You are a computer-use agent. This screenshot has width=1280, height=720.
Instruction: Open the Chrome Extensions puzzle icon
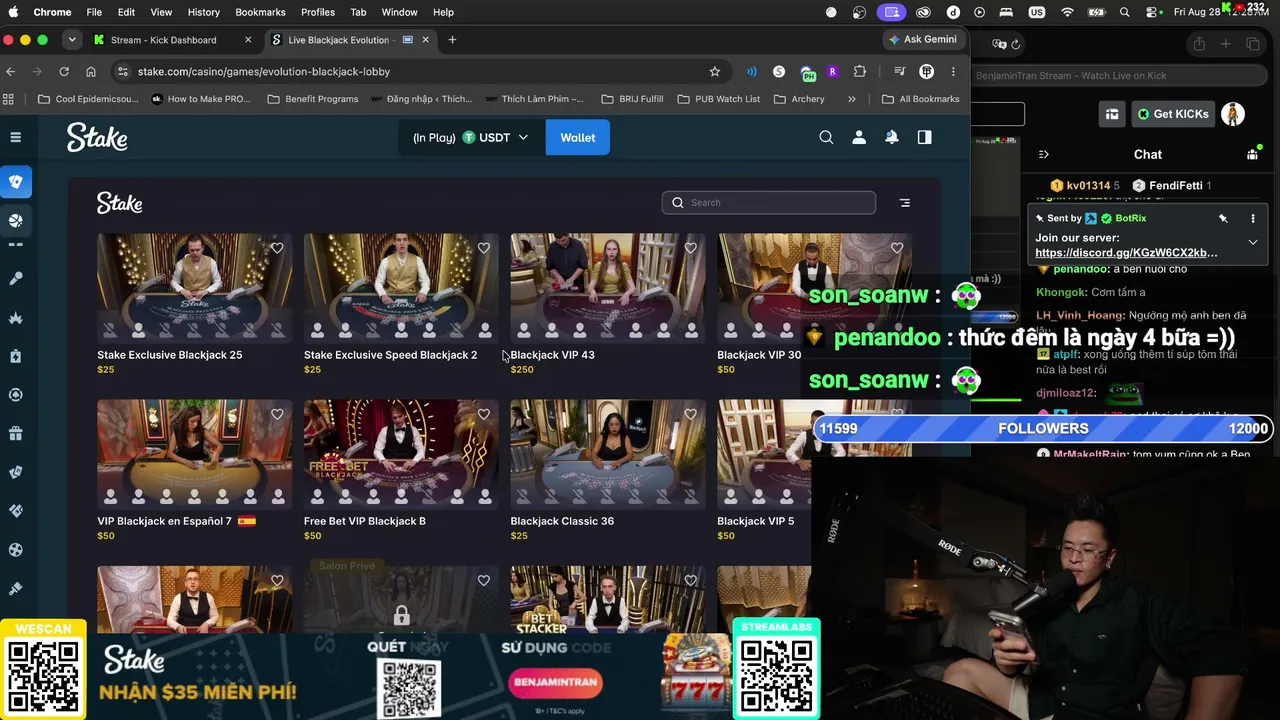(859, 72)
